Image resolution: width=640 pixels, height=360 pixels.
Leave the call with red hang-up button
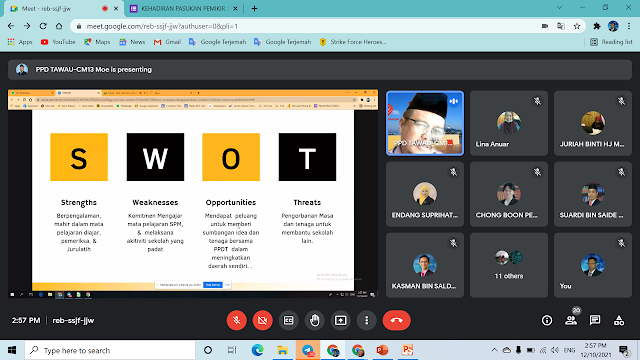tap(396, 320)
